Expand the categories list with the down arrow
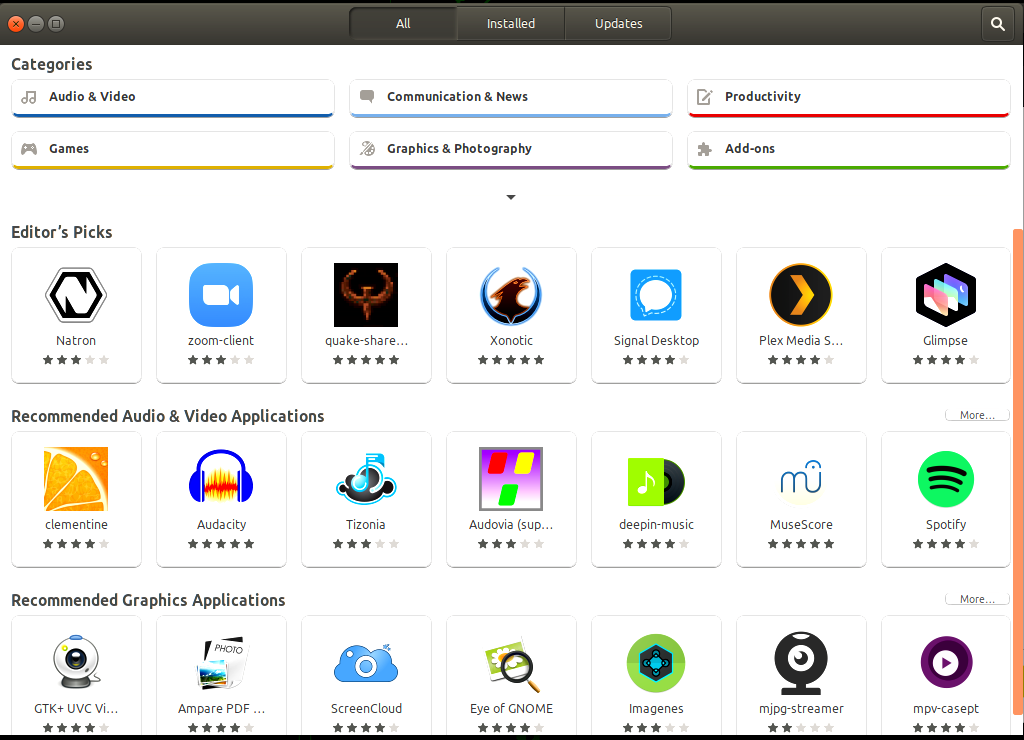 point(511,197)
